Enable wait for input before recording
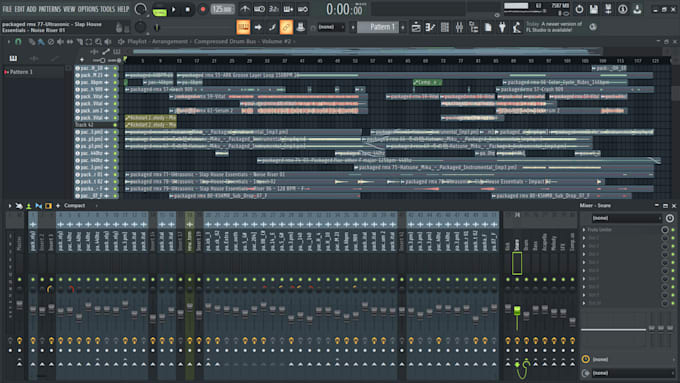This screenshot has height=383, width=680. click(x=259, y=9)
